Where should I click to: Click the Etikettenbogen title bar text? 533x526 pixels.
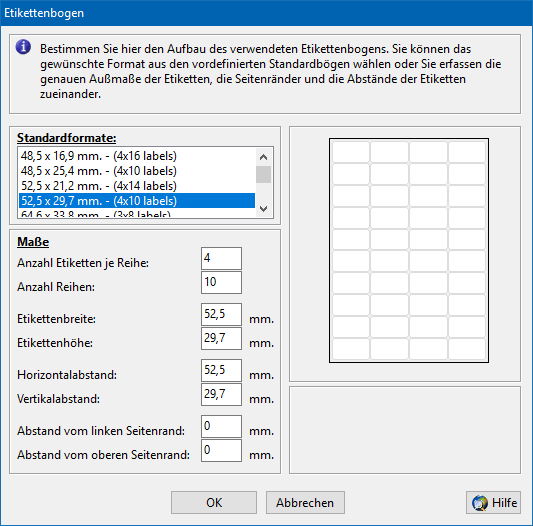tap(44, 13)
